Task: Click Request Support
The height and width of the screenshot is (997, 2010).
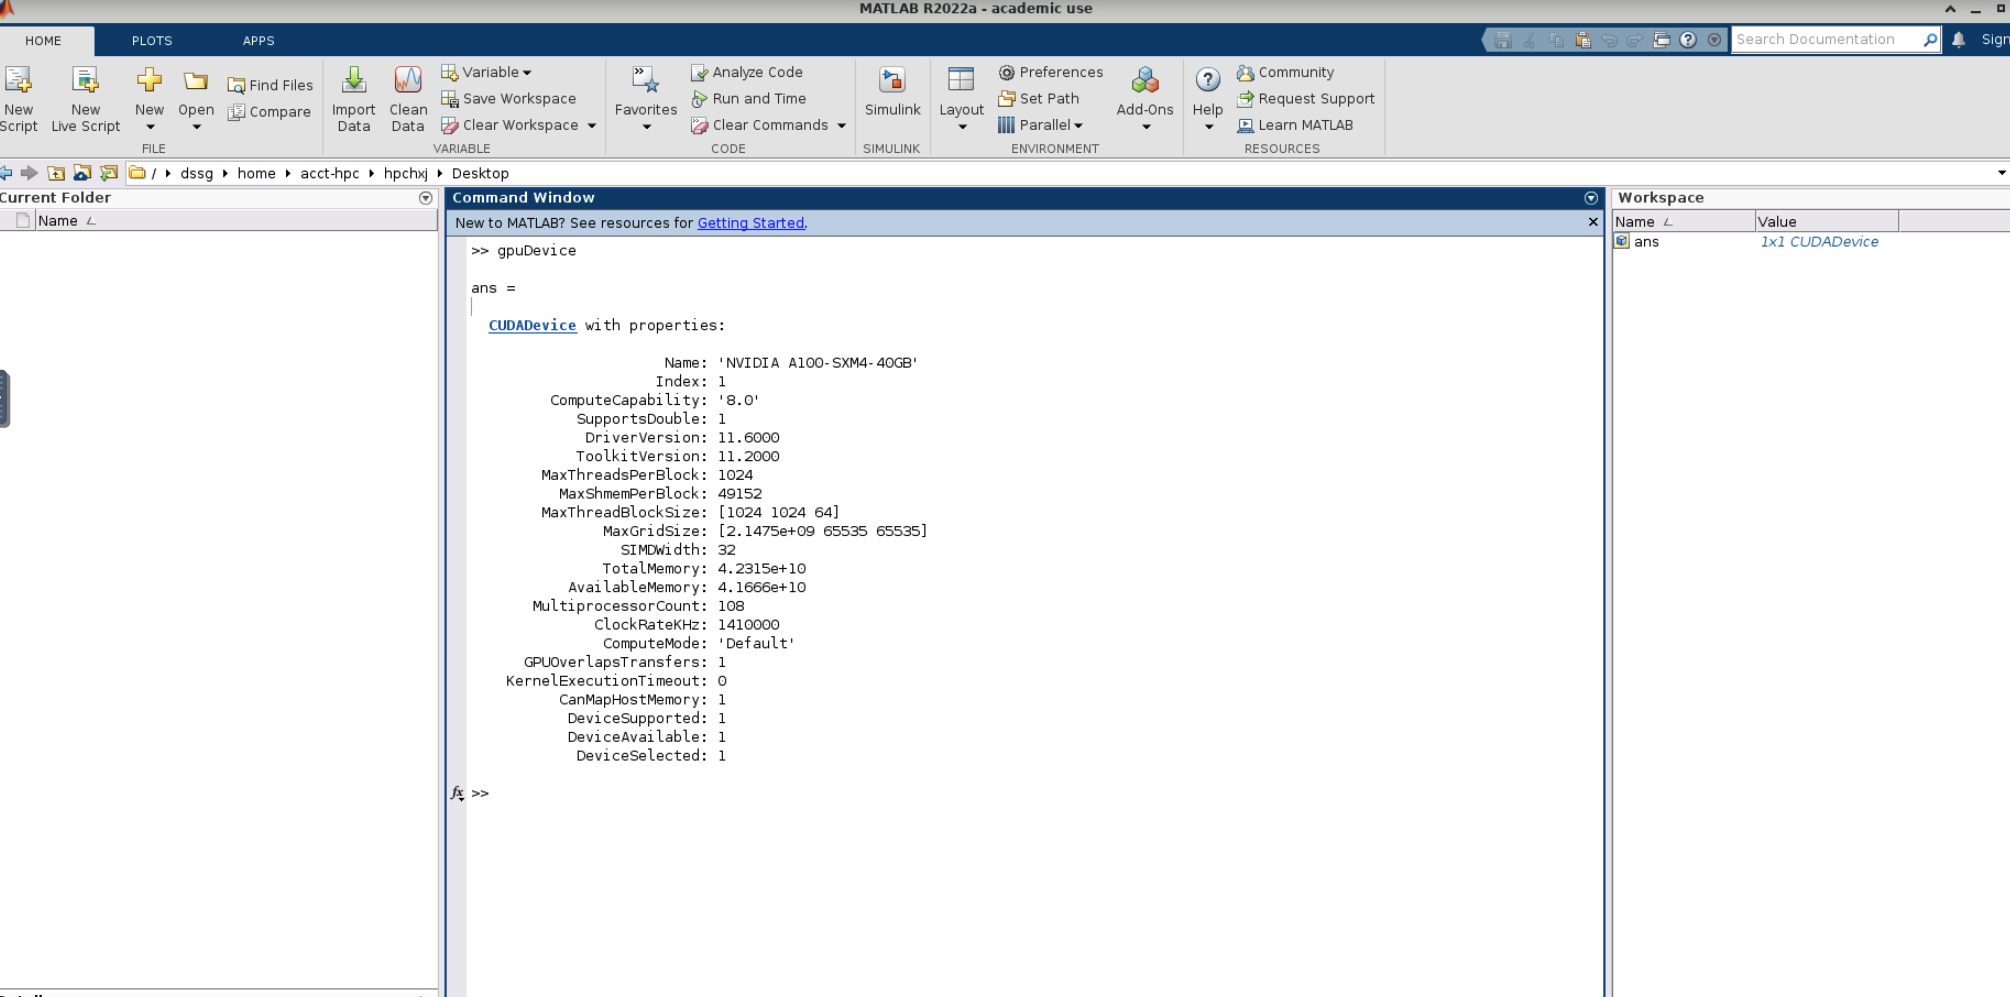Action: (1306, 98)
